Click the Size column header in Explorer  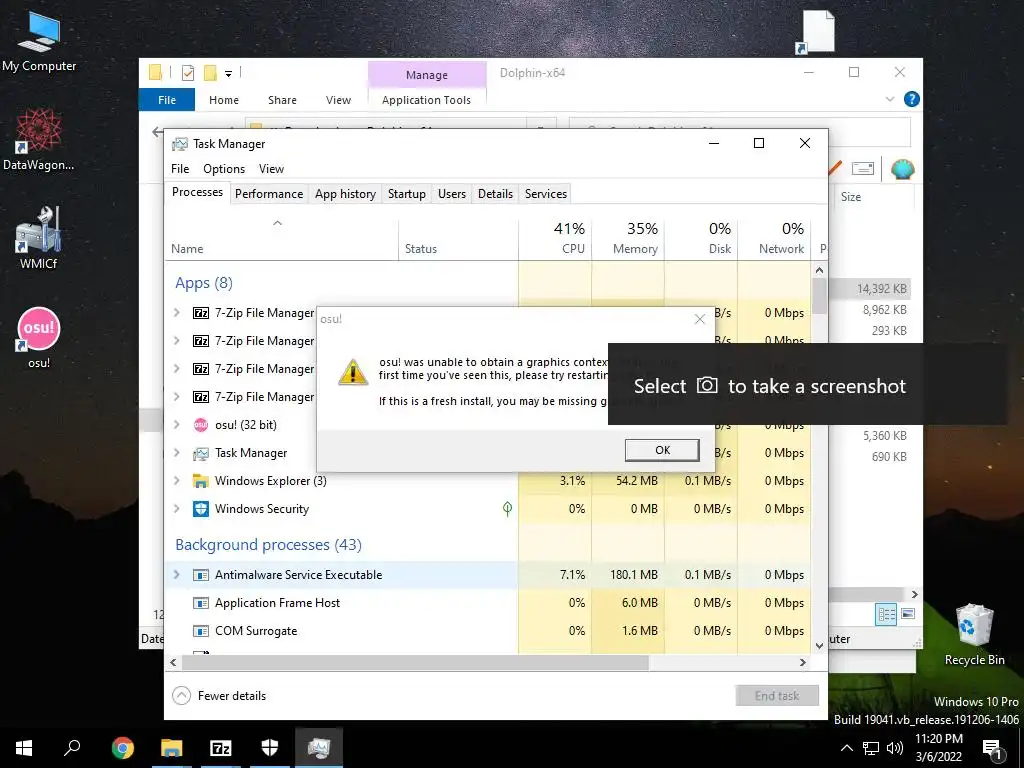coord(851,197)
